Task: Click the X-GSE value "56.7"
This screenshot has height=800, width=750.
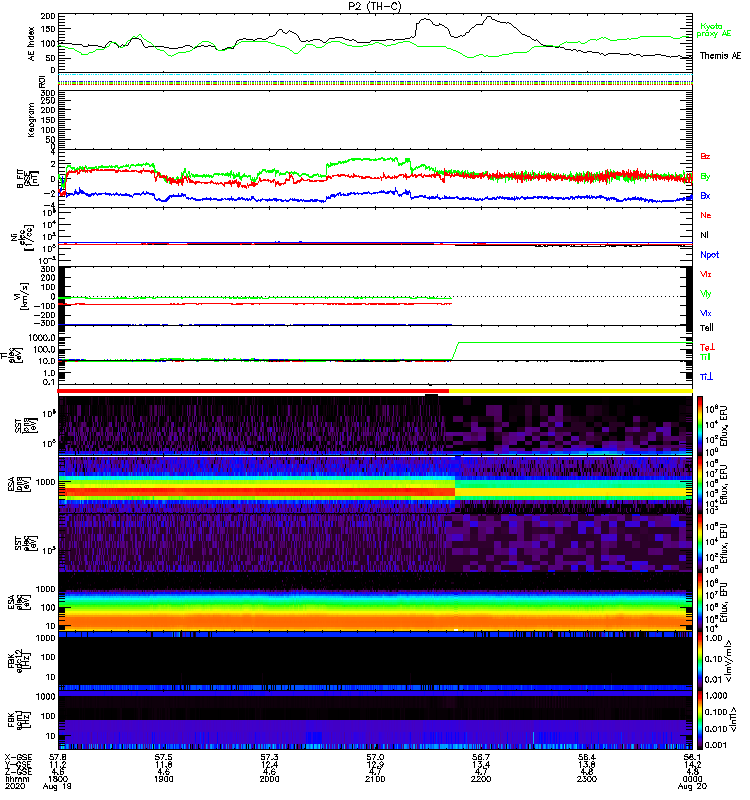Action: 481,757
